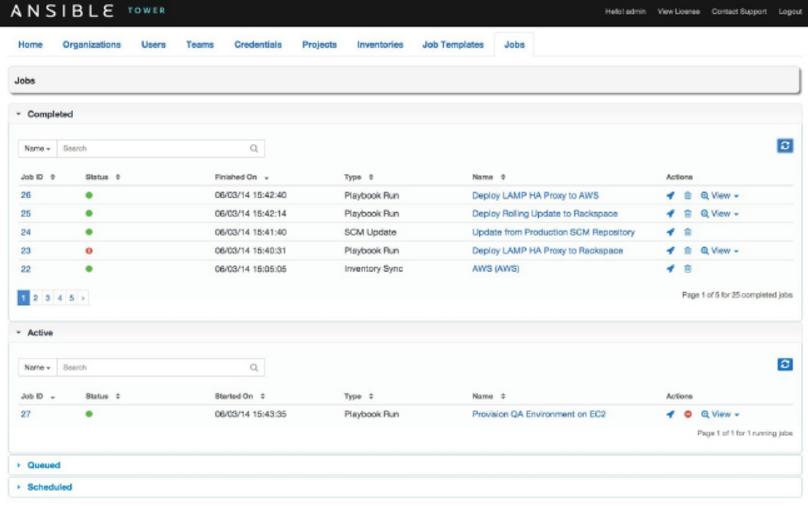Expand the Queued section
Viewport: 808px width, 506px height.
(x=39, y=465)
